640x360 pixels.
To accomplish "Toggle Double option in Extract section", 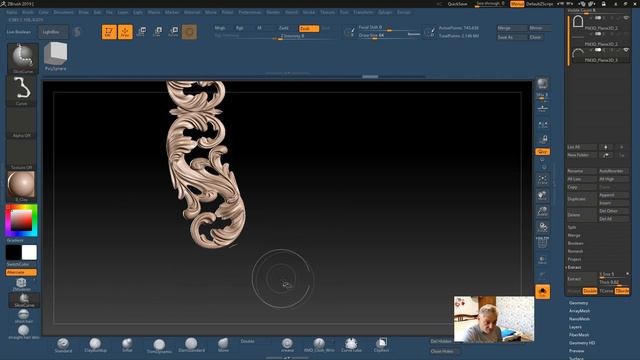I will coord(590,291).
